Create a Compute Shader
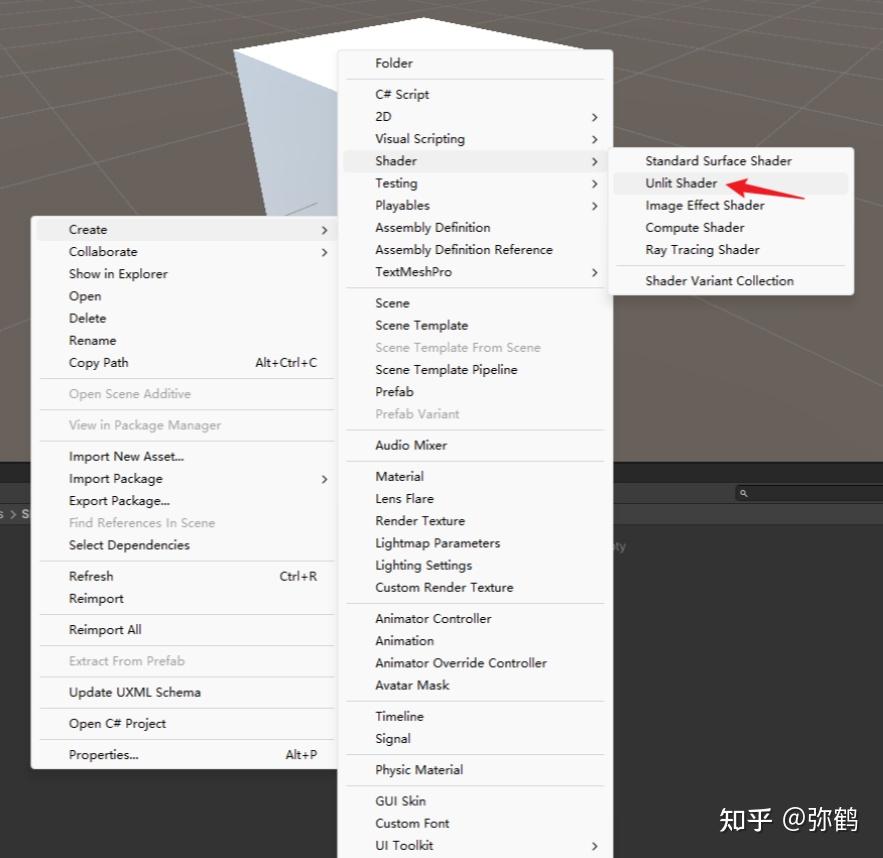 694,227
